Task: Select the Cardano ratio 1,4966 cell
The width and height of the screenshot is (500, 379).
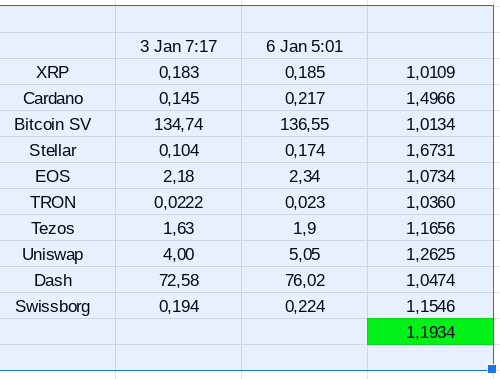Action: (430, 98)
